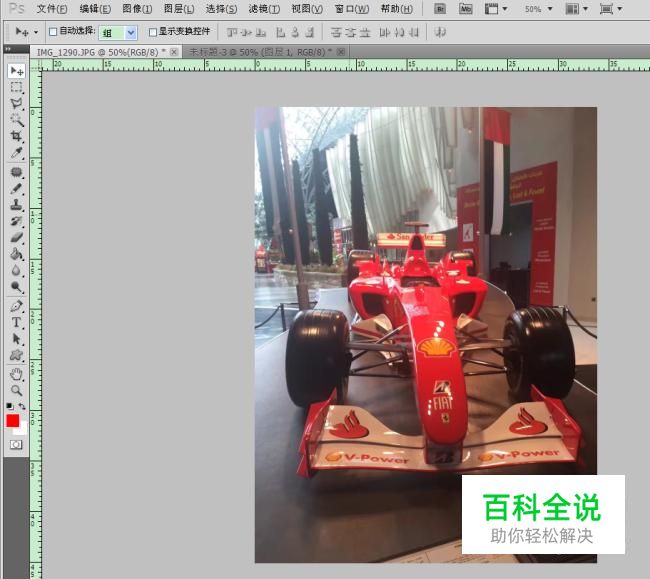The image size is (650, 579).
Task: Click the Auto-Align Layers icon
Action: click(x=440, y=32)
